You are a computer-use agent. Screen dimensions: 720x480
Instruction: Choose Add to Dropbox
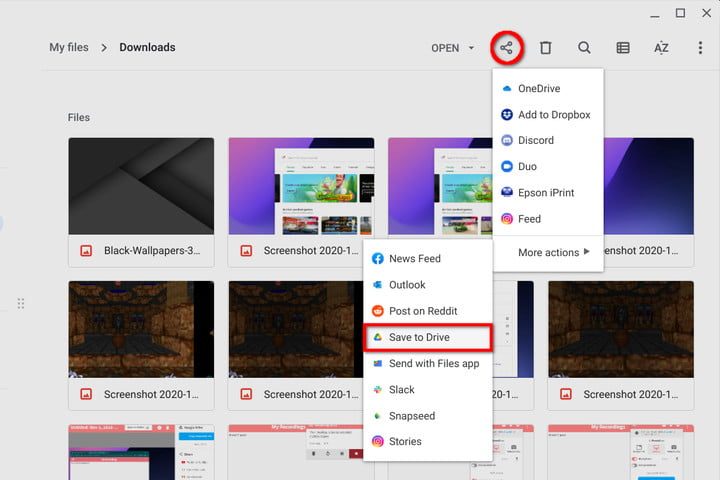coord(548,114)
